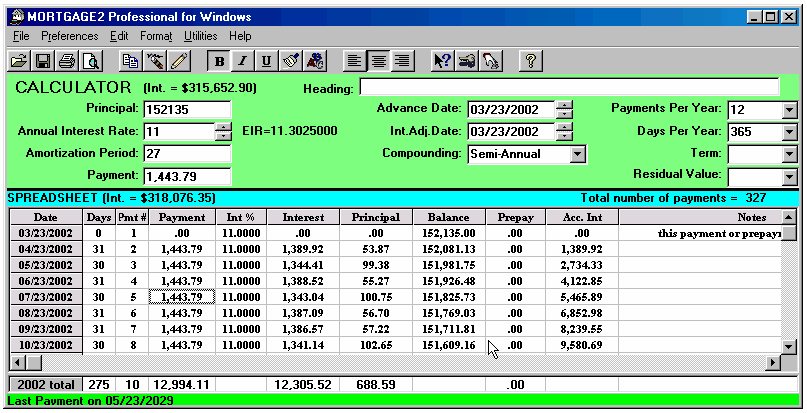
Task: Click the Principal input field
Action: (x=186, y=110)
